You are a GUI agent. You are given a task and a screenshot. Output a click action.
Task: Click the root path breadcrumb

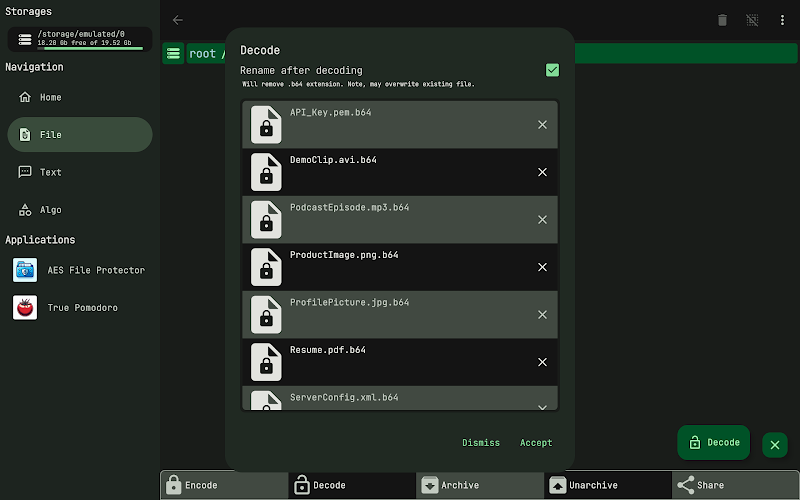click(x=203, y=54)
